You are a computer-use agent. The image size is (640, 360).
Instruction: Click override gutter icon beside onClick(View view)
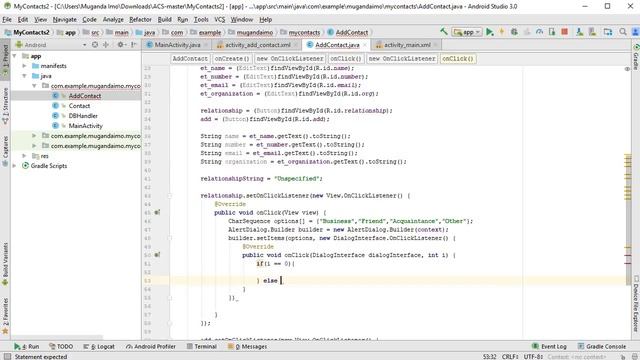point(157,212)
